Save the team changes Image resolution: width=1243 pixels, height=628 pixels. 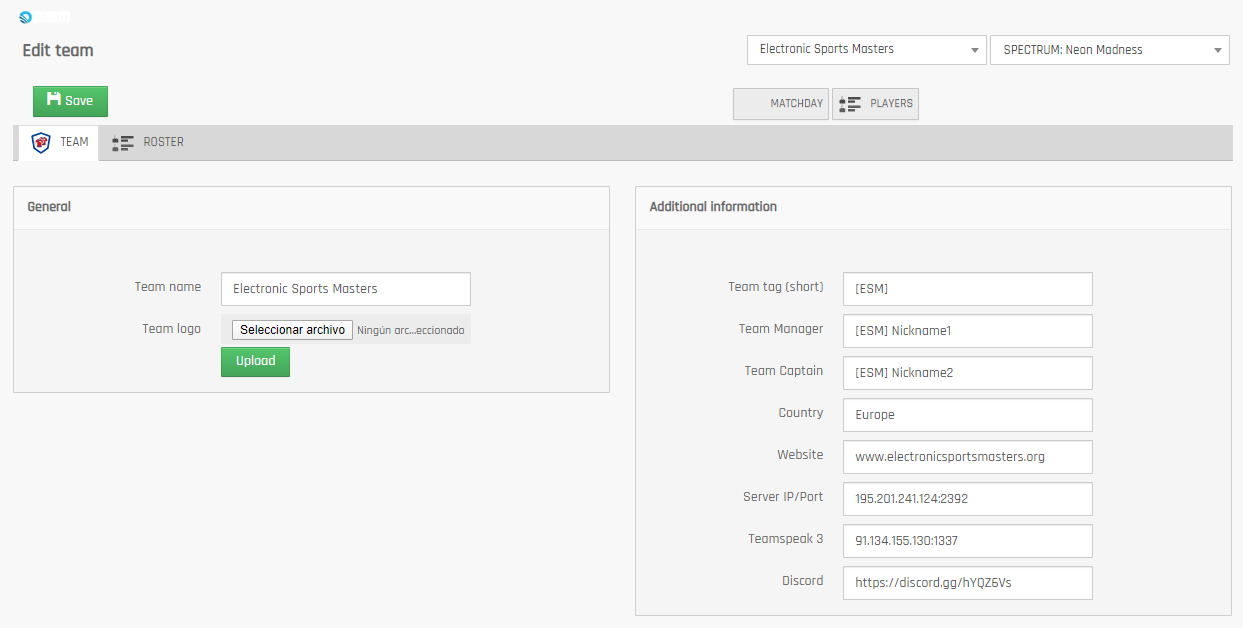coord(70,101)
